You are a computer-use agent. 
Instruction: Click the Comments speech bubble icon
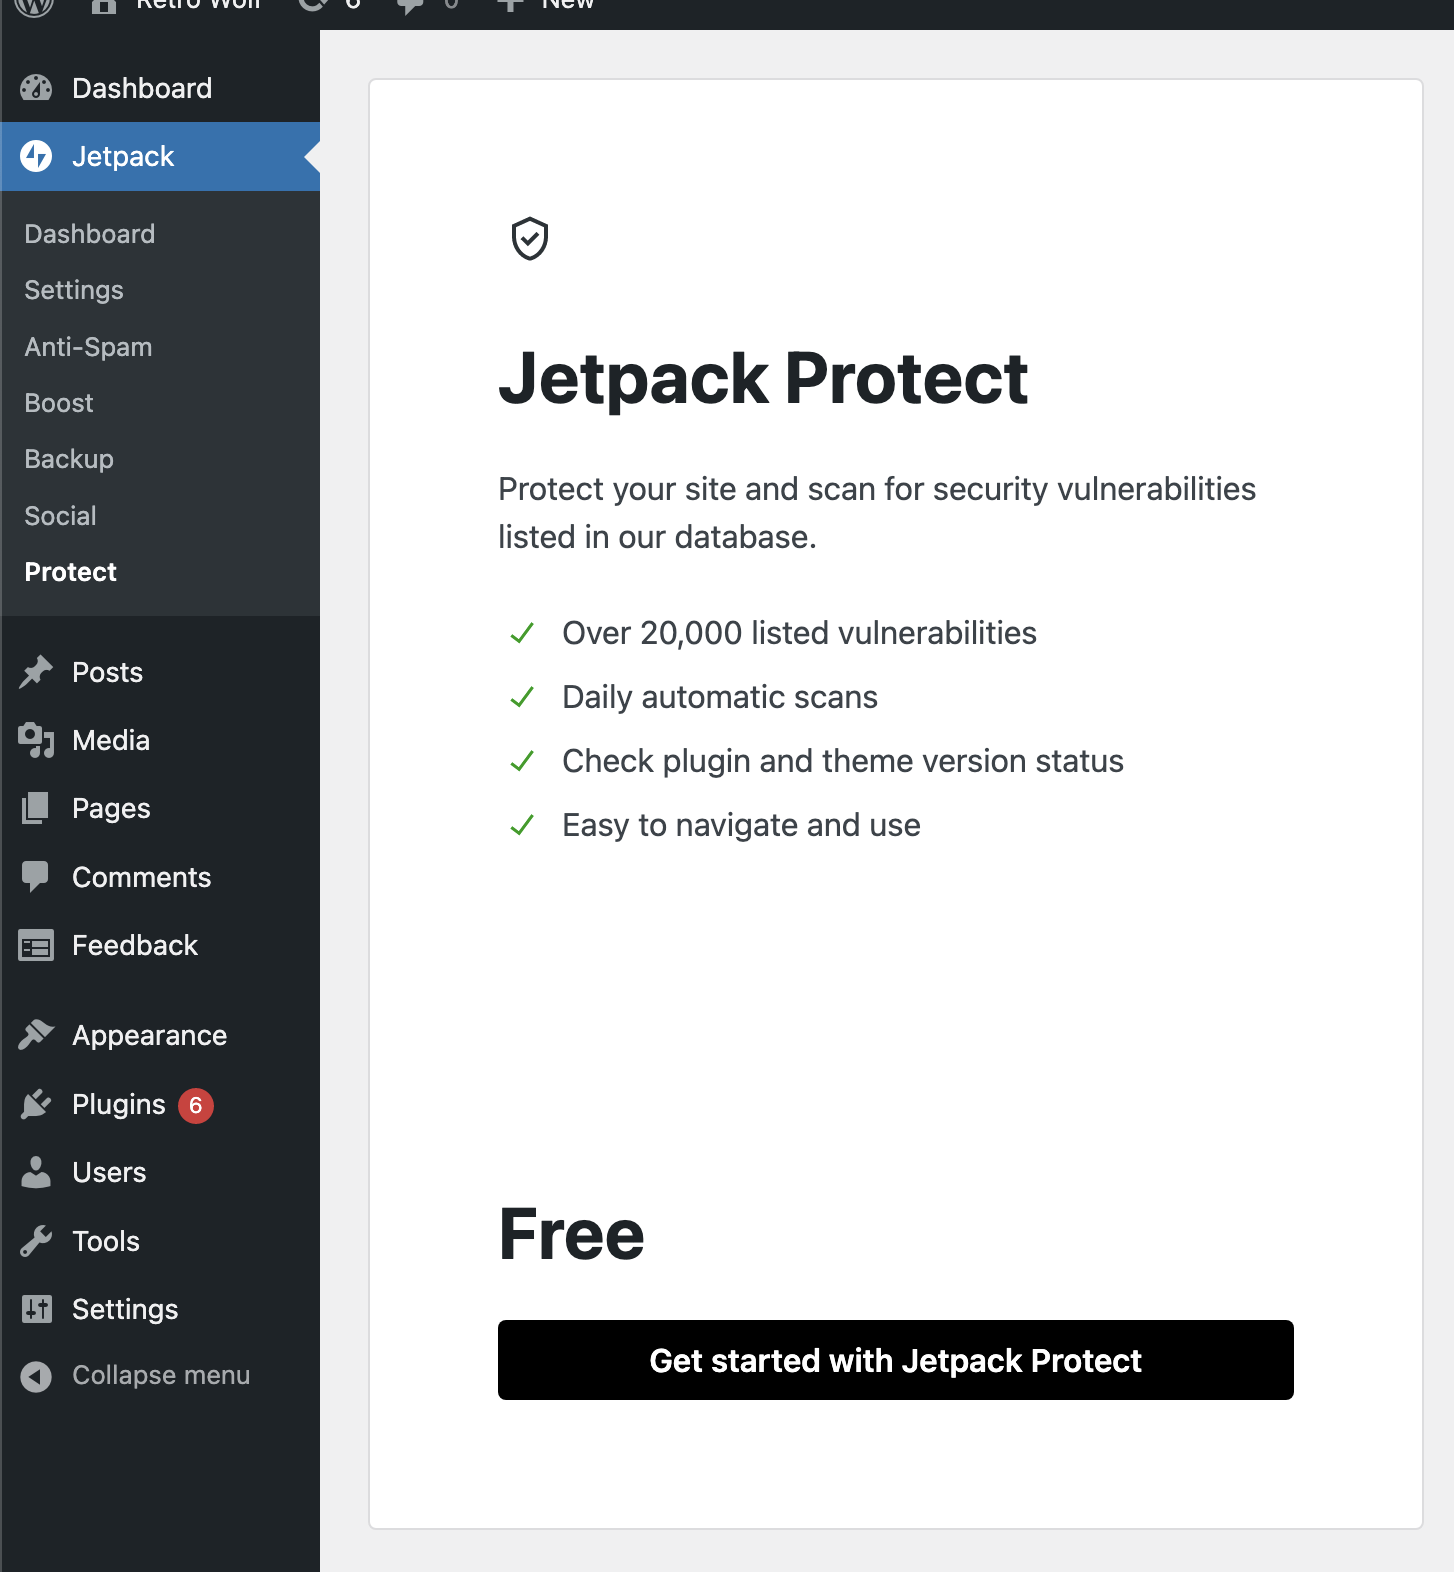(36, 877)
